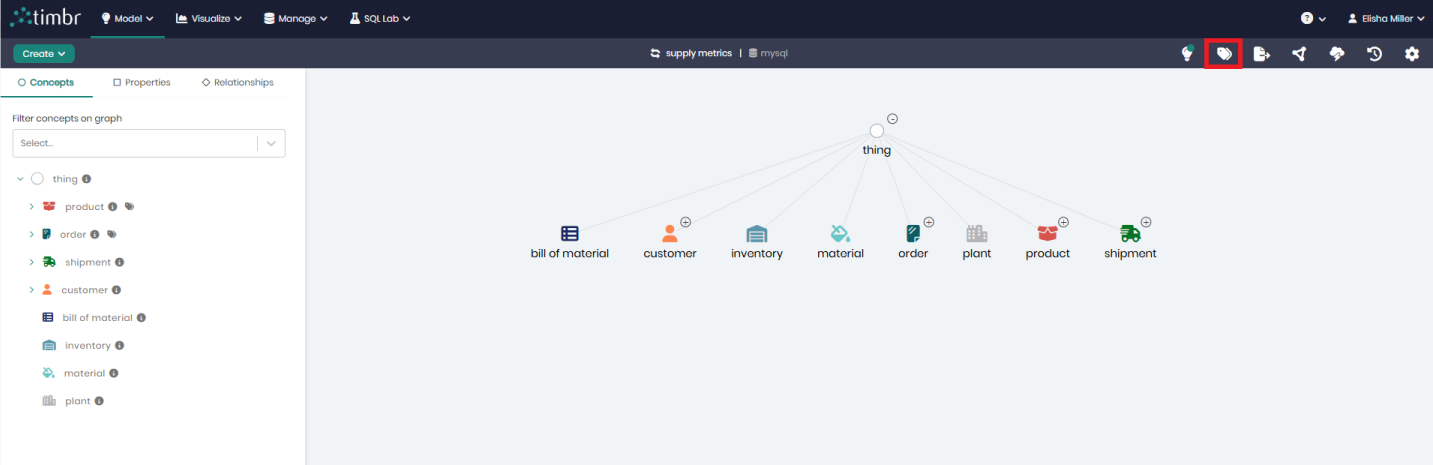Click the graph share nodes icon
This screenshot has height=465, width=1433.
pyautogui.click(x=1299, y=54)
